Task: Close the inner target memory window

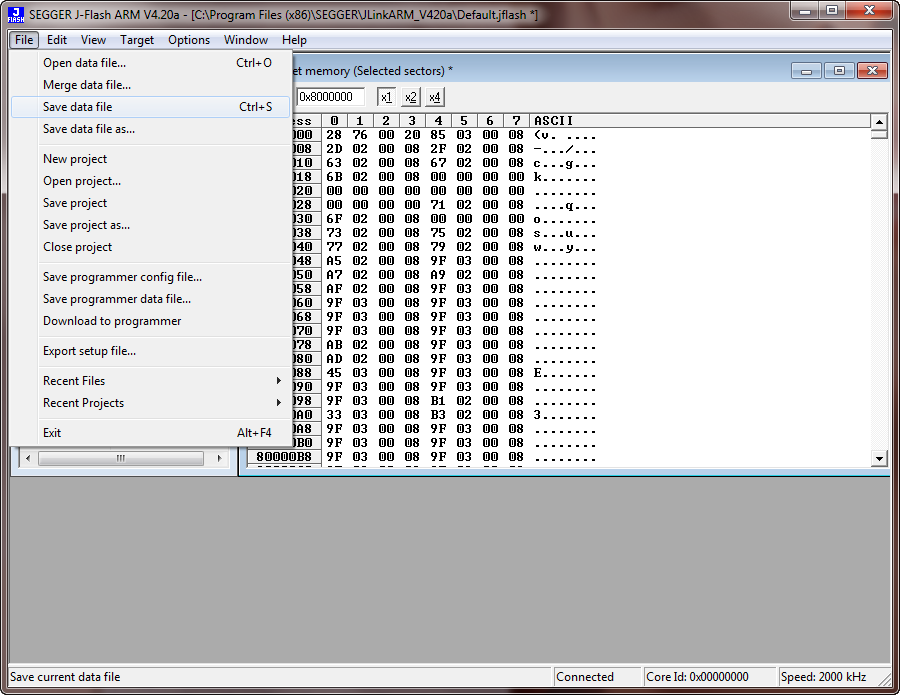Action: pyautogui.click(x=872, y=70)
